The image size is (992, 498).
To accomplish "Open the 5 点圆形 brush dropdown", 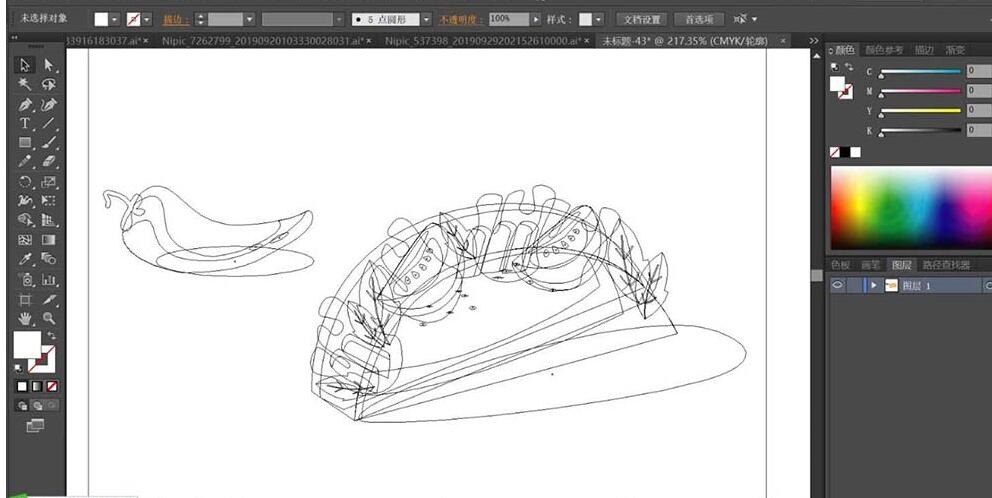I will pyautogui.click(x=426, y=19).
